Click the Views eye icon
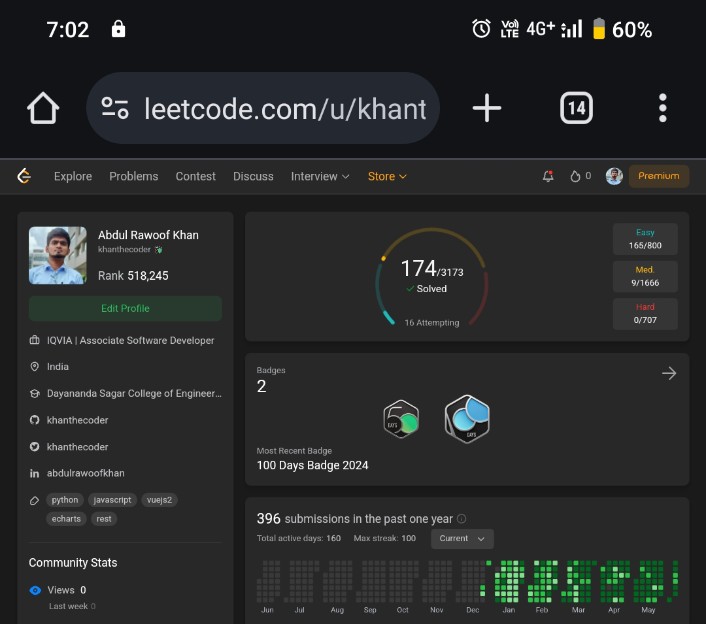 point(35,590)
